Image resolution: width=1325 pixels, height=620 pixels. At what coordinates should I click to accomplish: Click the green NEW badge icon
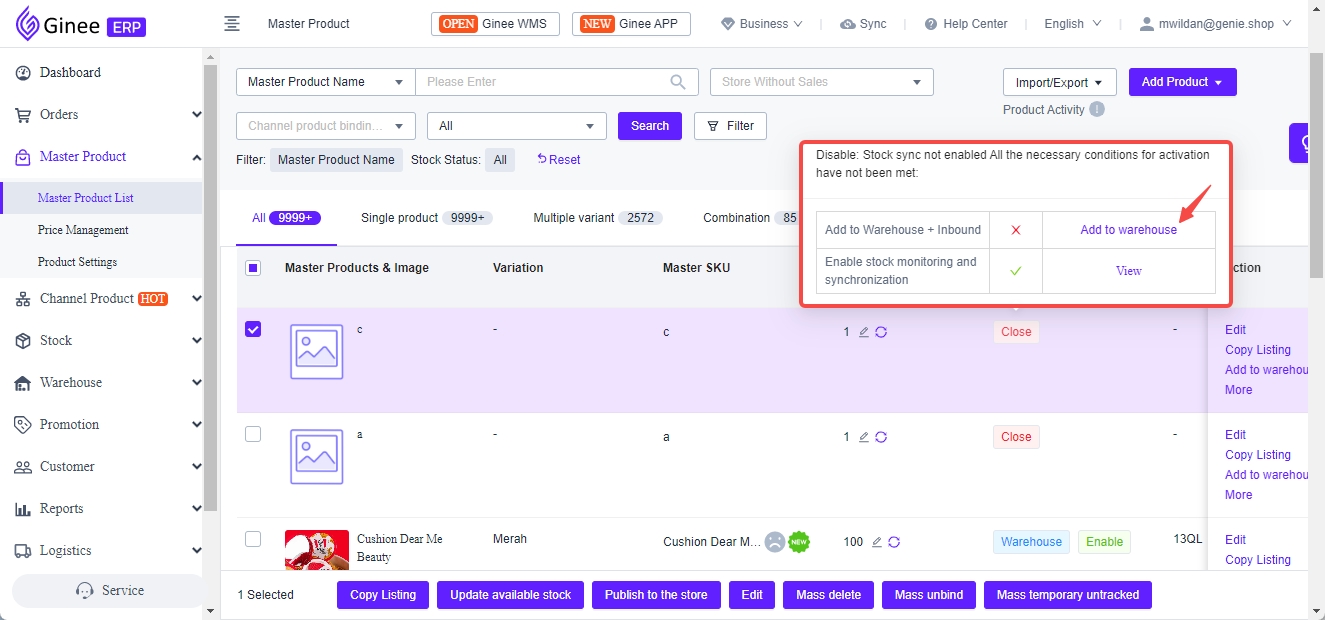[x=798, y=542]
